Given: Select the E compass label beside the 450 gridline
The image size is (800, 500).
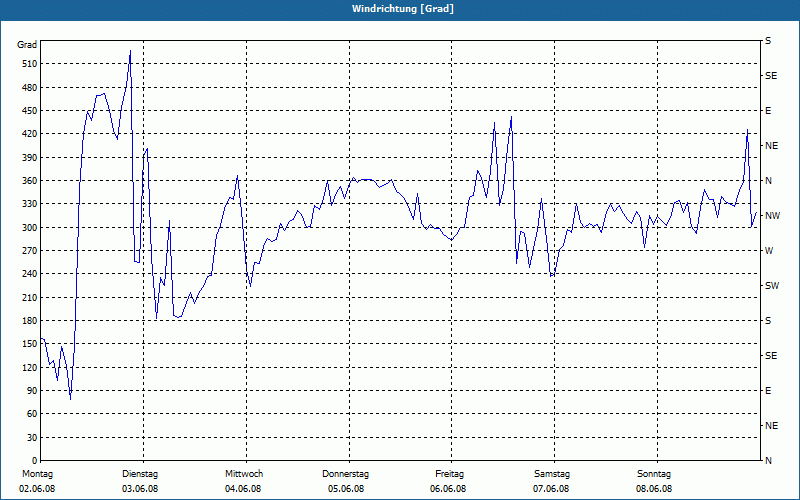Looking at the screenshot, I should (768, 111).
